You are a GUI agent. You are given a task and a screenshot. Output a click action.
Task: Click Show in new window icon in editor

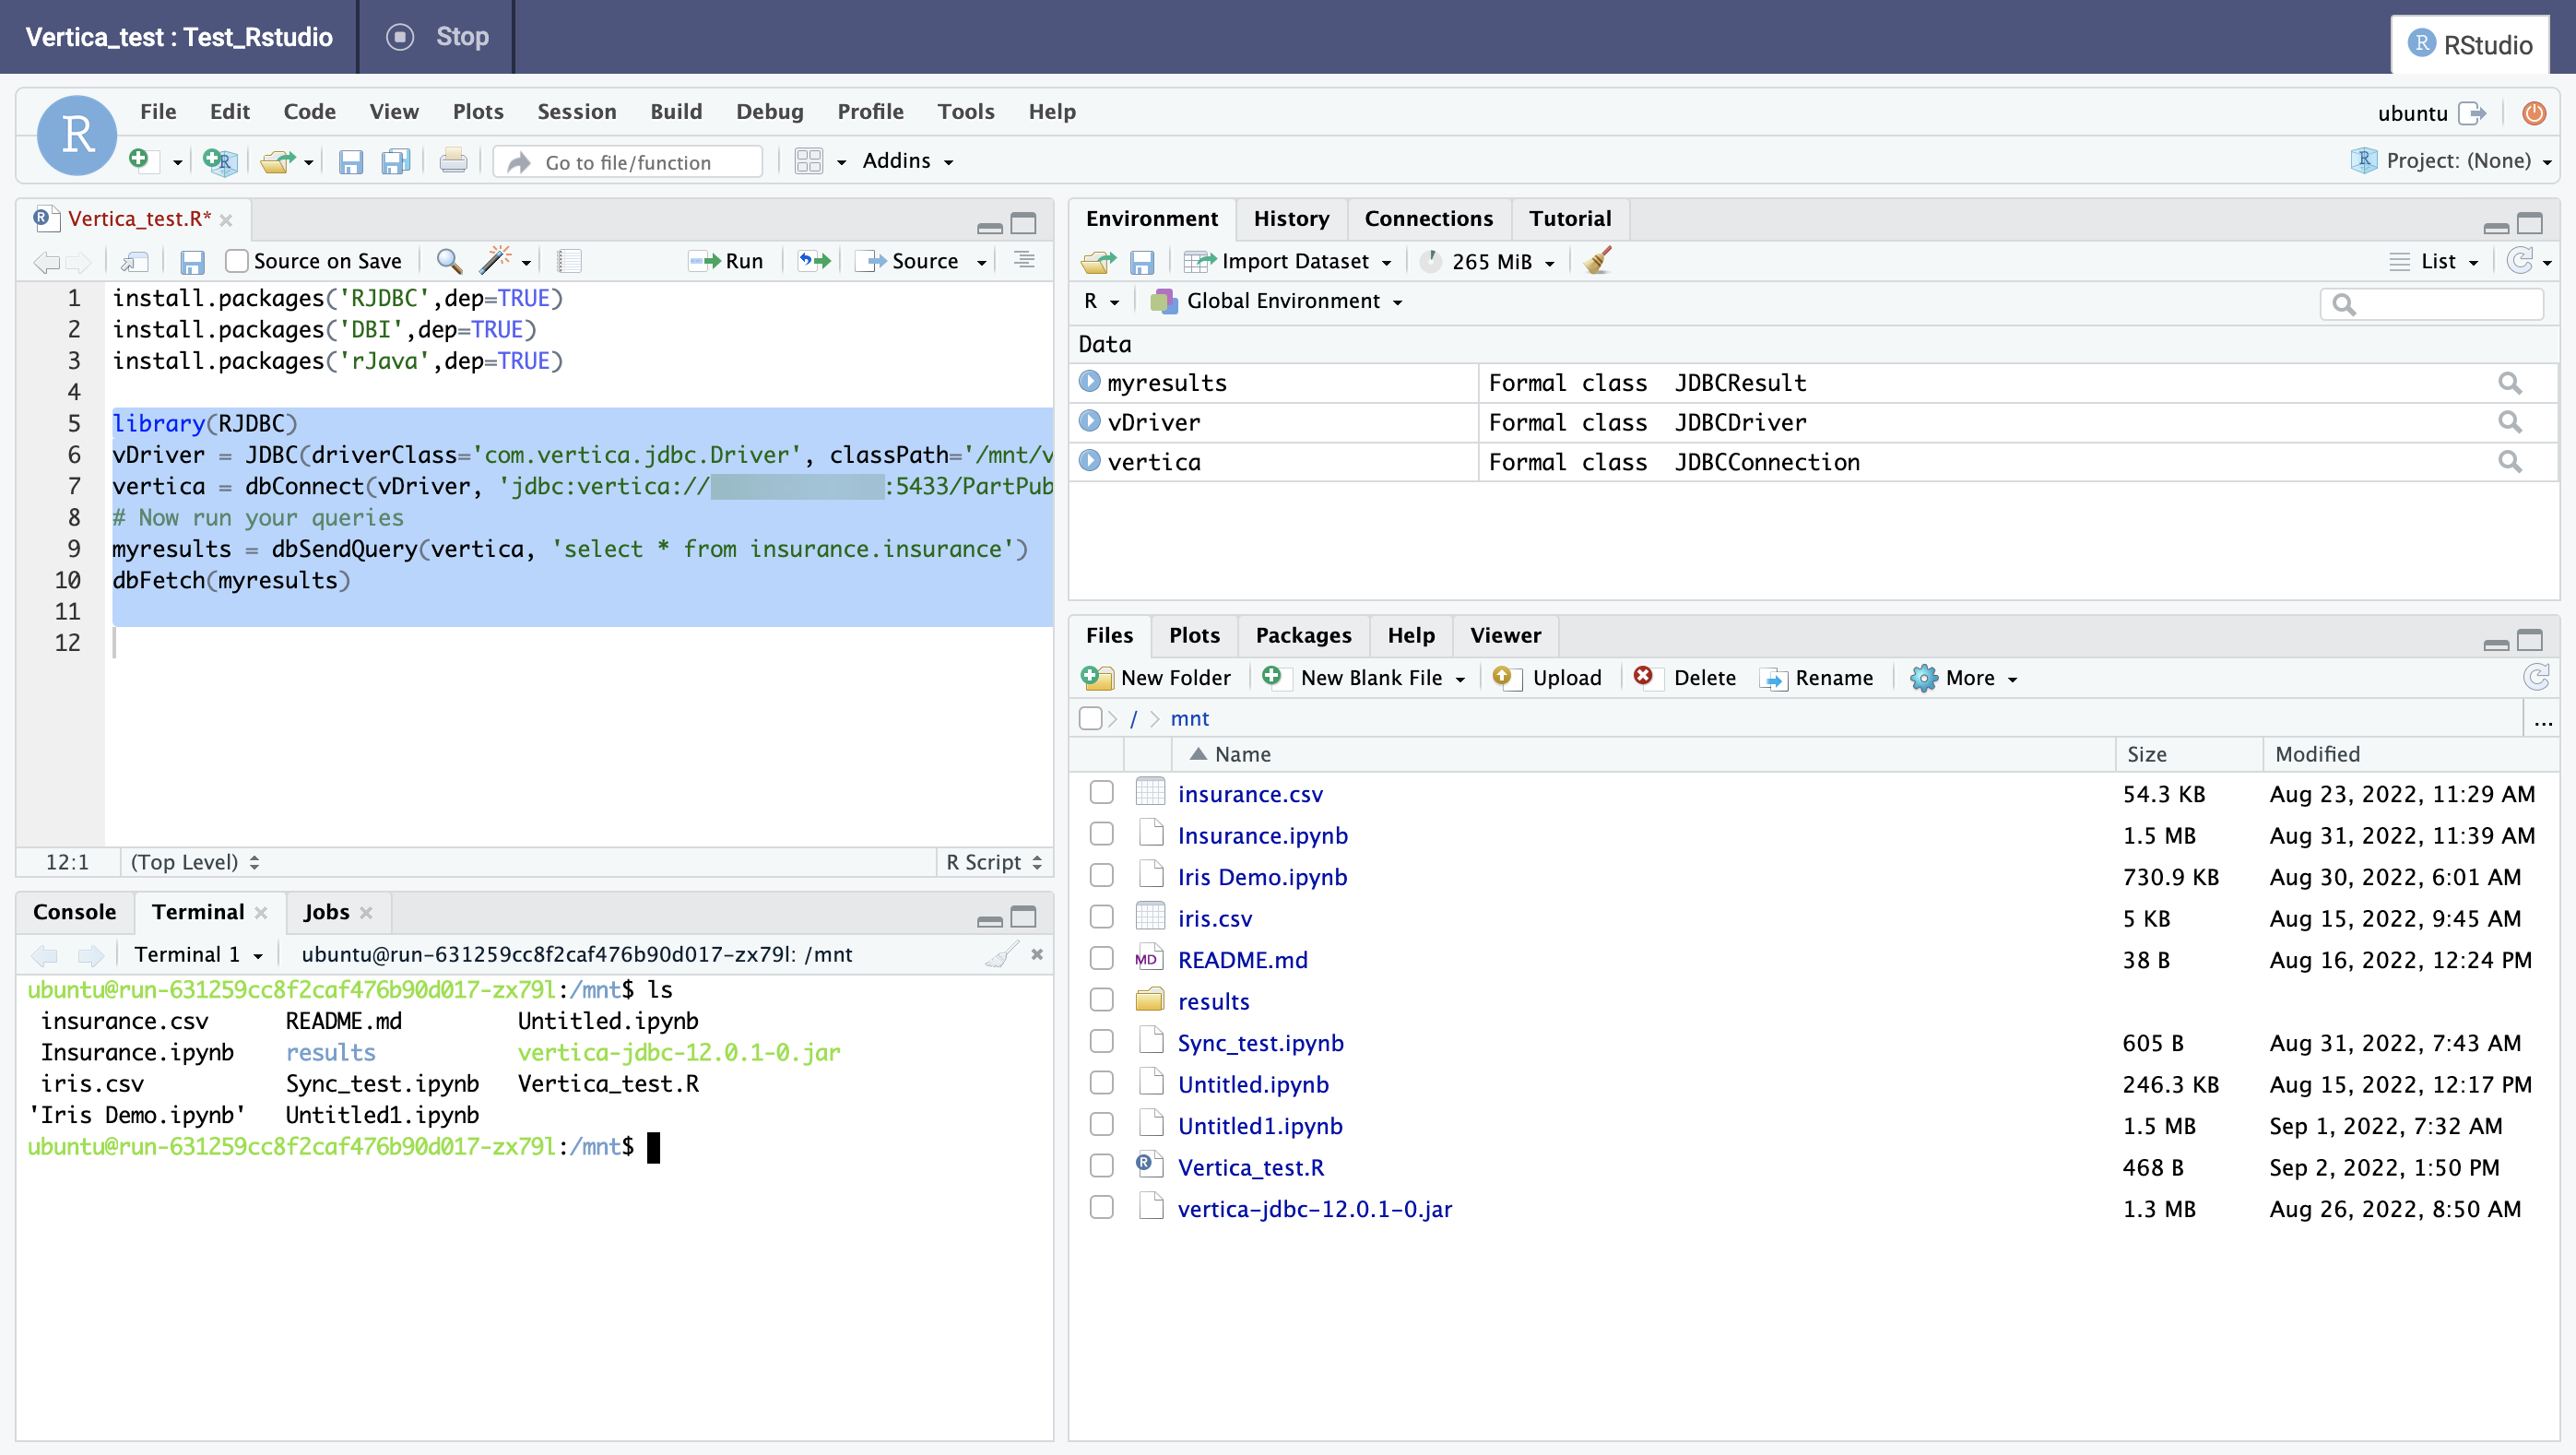(134, 262)
